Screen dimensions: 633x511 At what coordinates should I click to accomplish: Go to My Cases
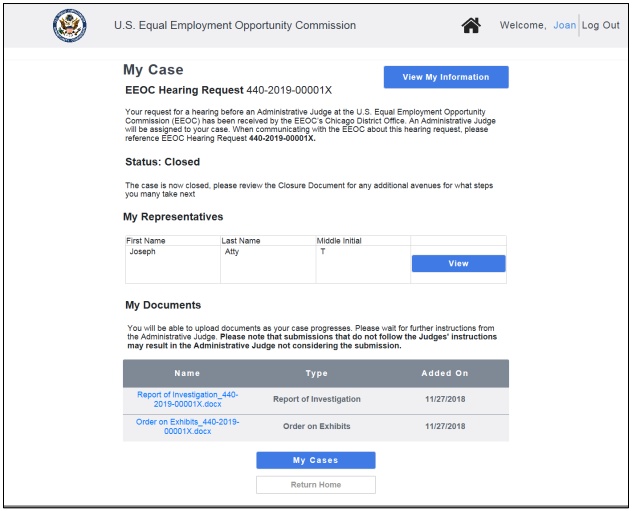[x=316, y=460]
